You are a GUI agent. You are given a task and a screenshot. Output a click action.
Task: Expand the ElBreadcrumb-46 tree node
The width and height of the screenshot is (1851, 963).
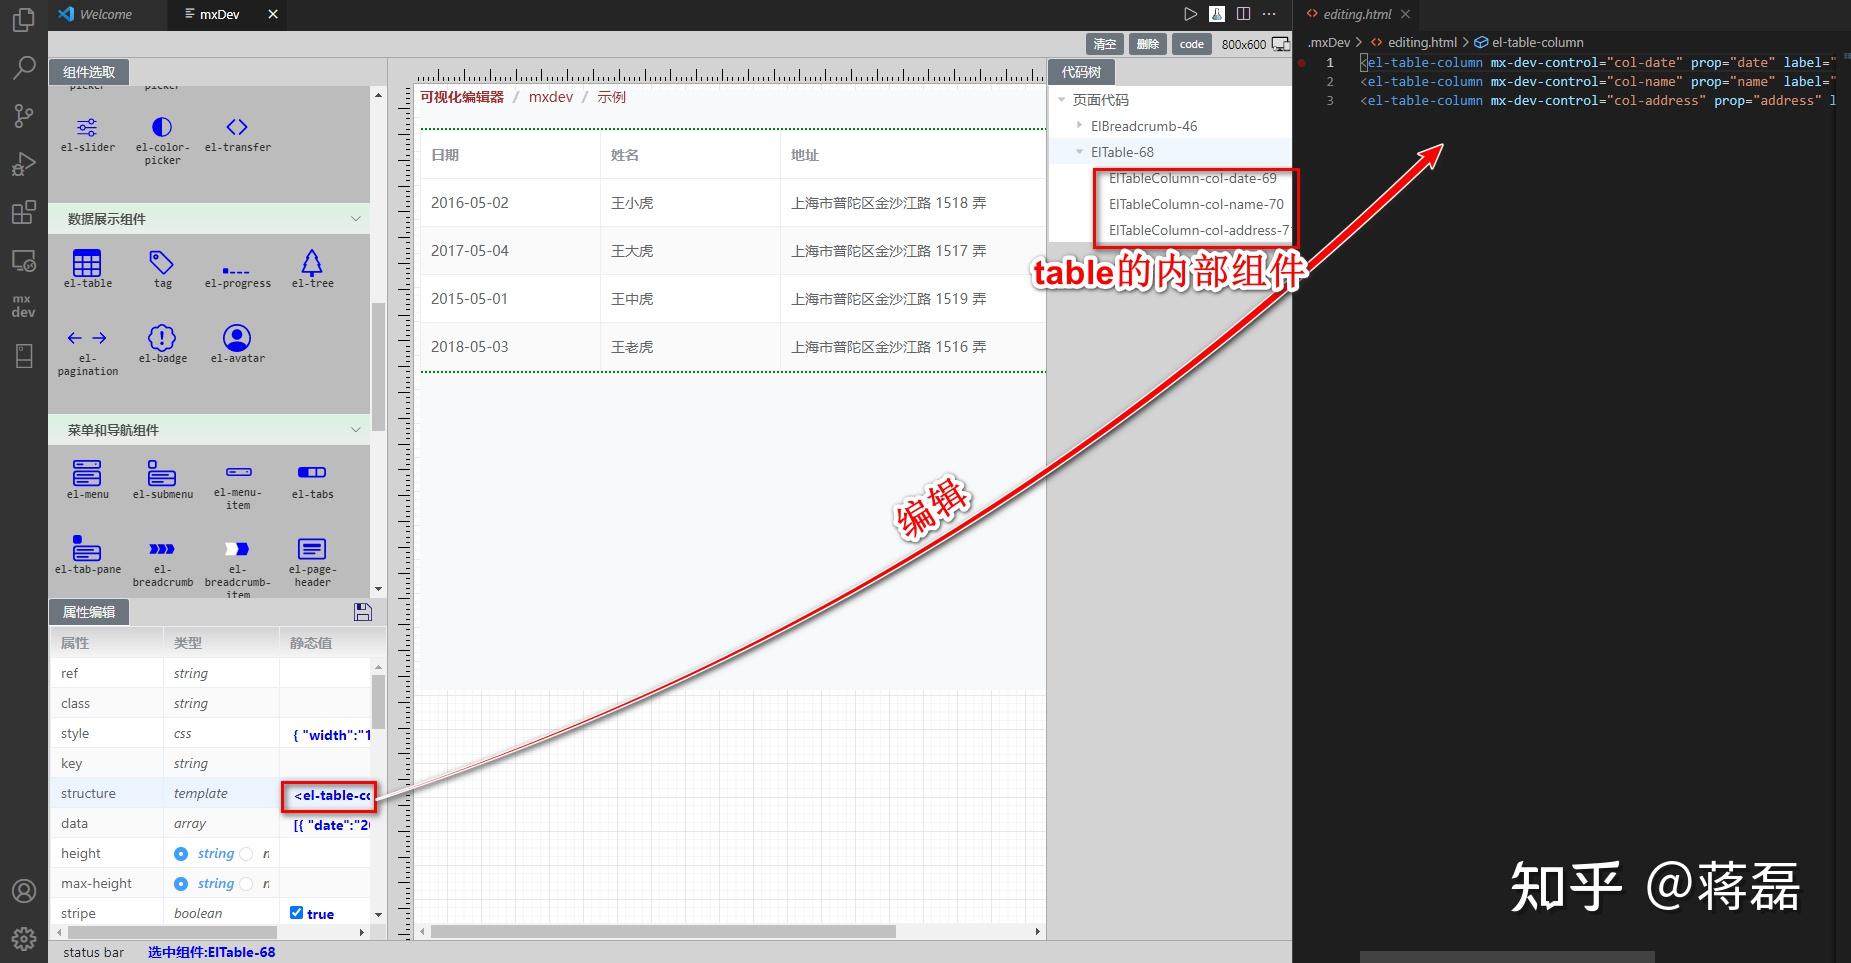(x=1078, y=126)
